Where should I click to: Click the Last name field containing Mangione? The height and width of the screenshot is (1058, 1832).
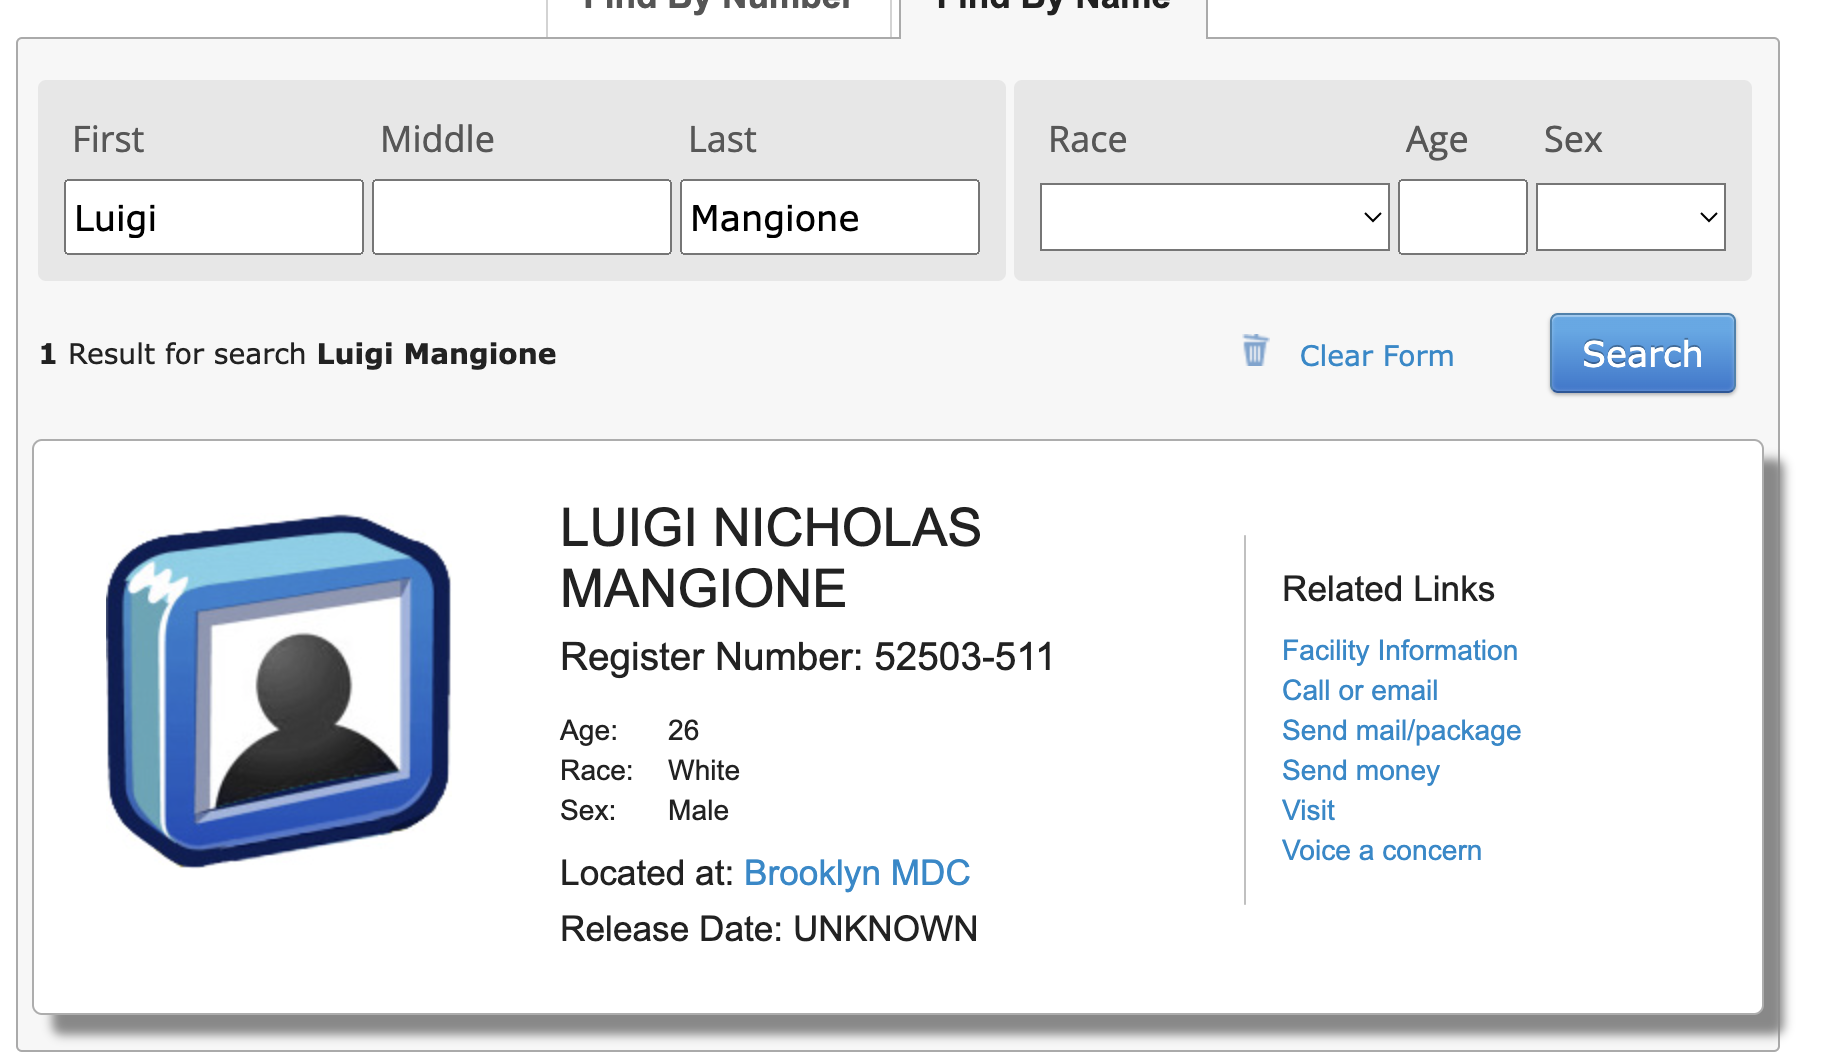tap(829, 217)
